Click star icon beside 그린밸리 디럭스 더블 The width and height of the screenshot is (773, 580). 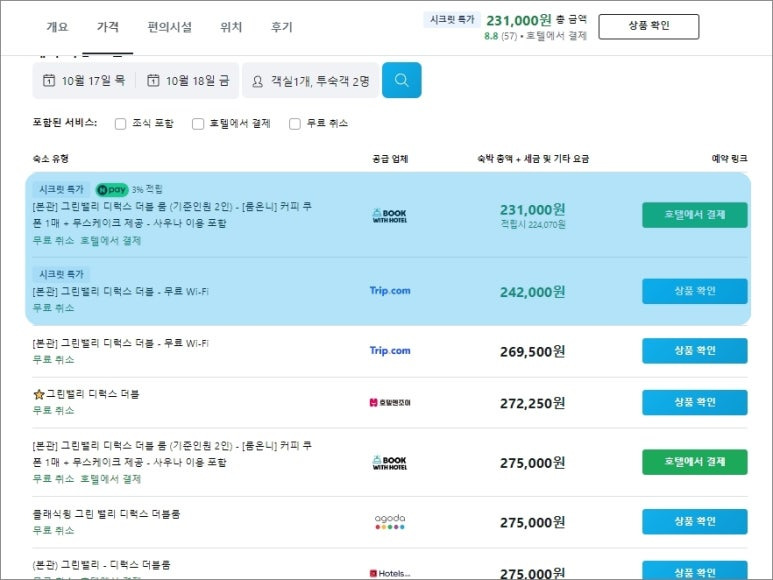click(x=38, y=394)
